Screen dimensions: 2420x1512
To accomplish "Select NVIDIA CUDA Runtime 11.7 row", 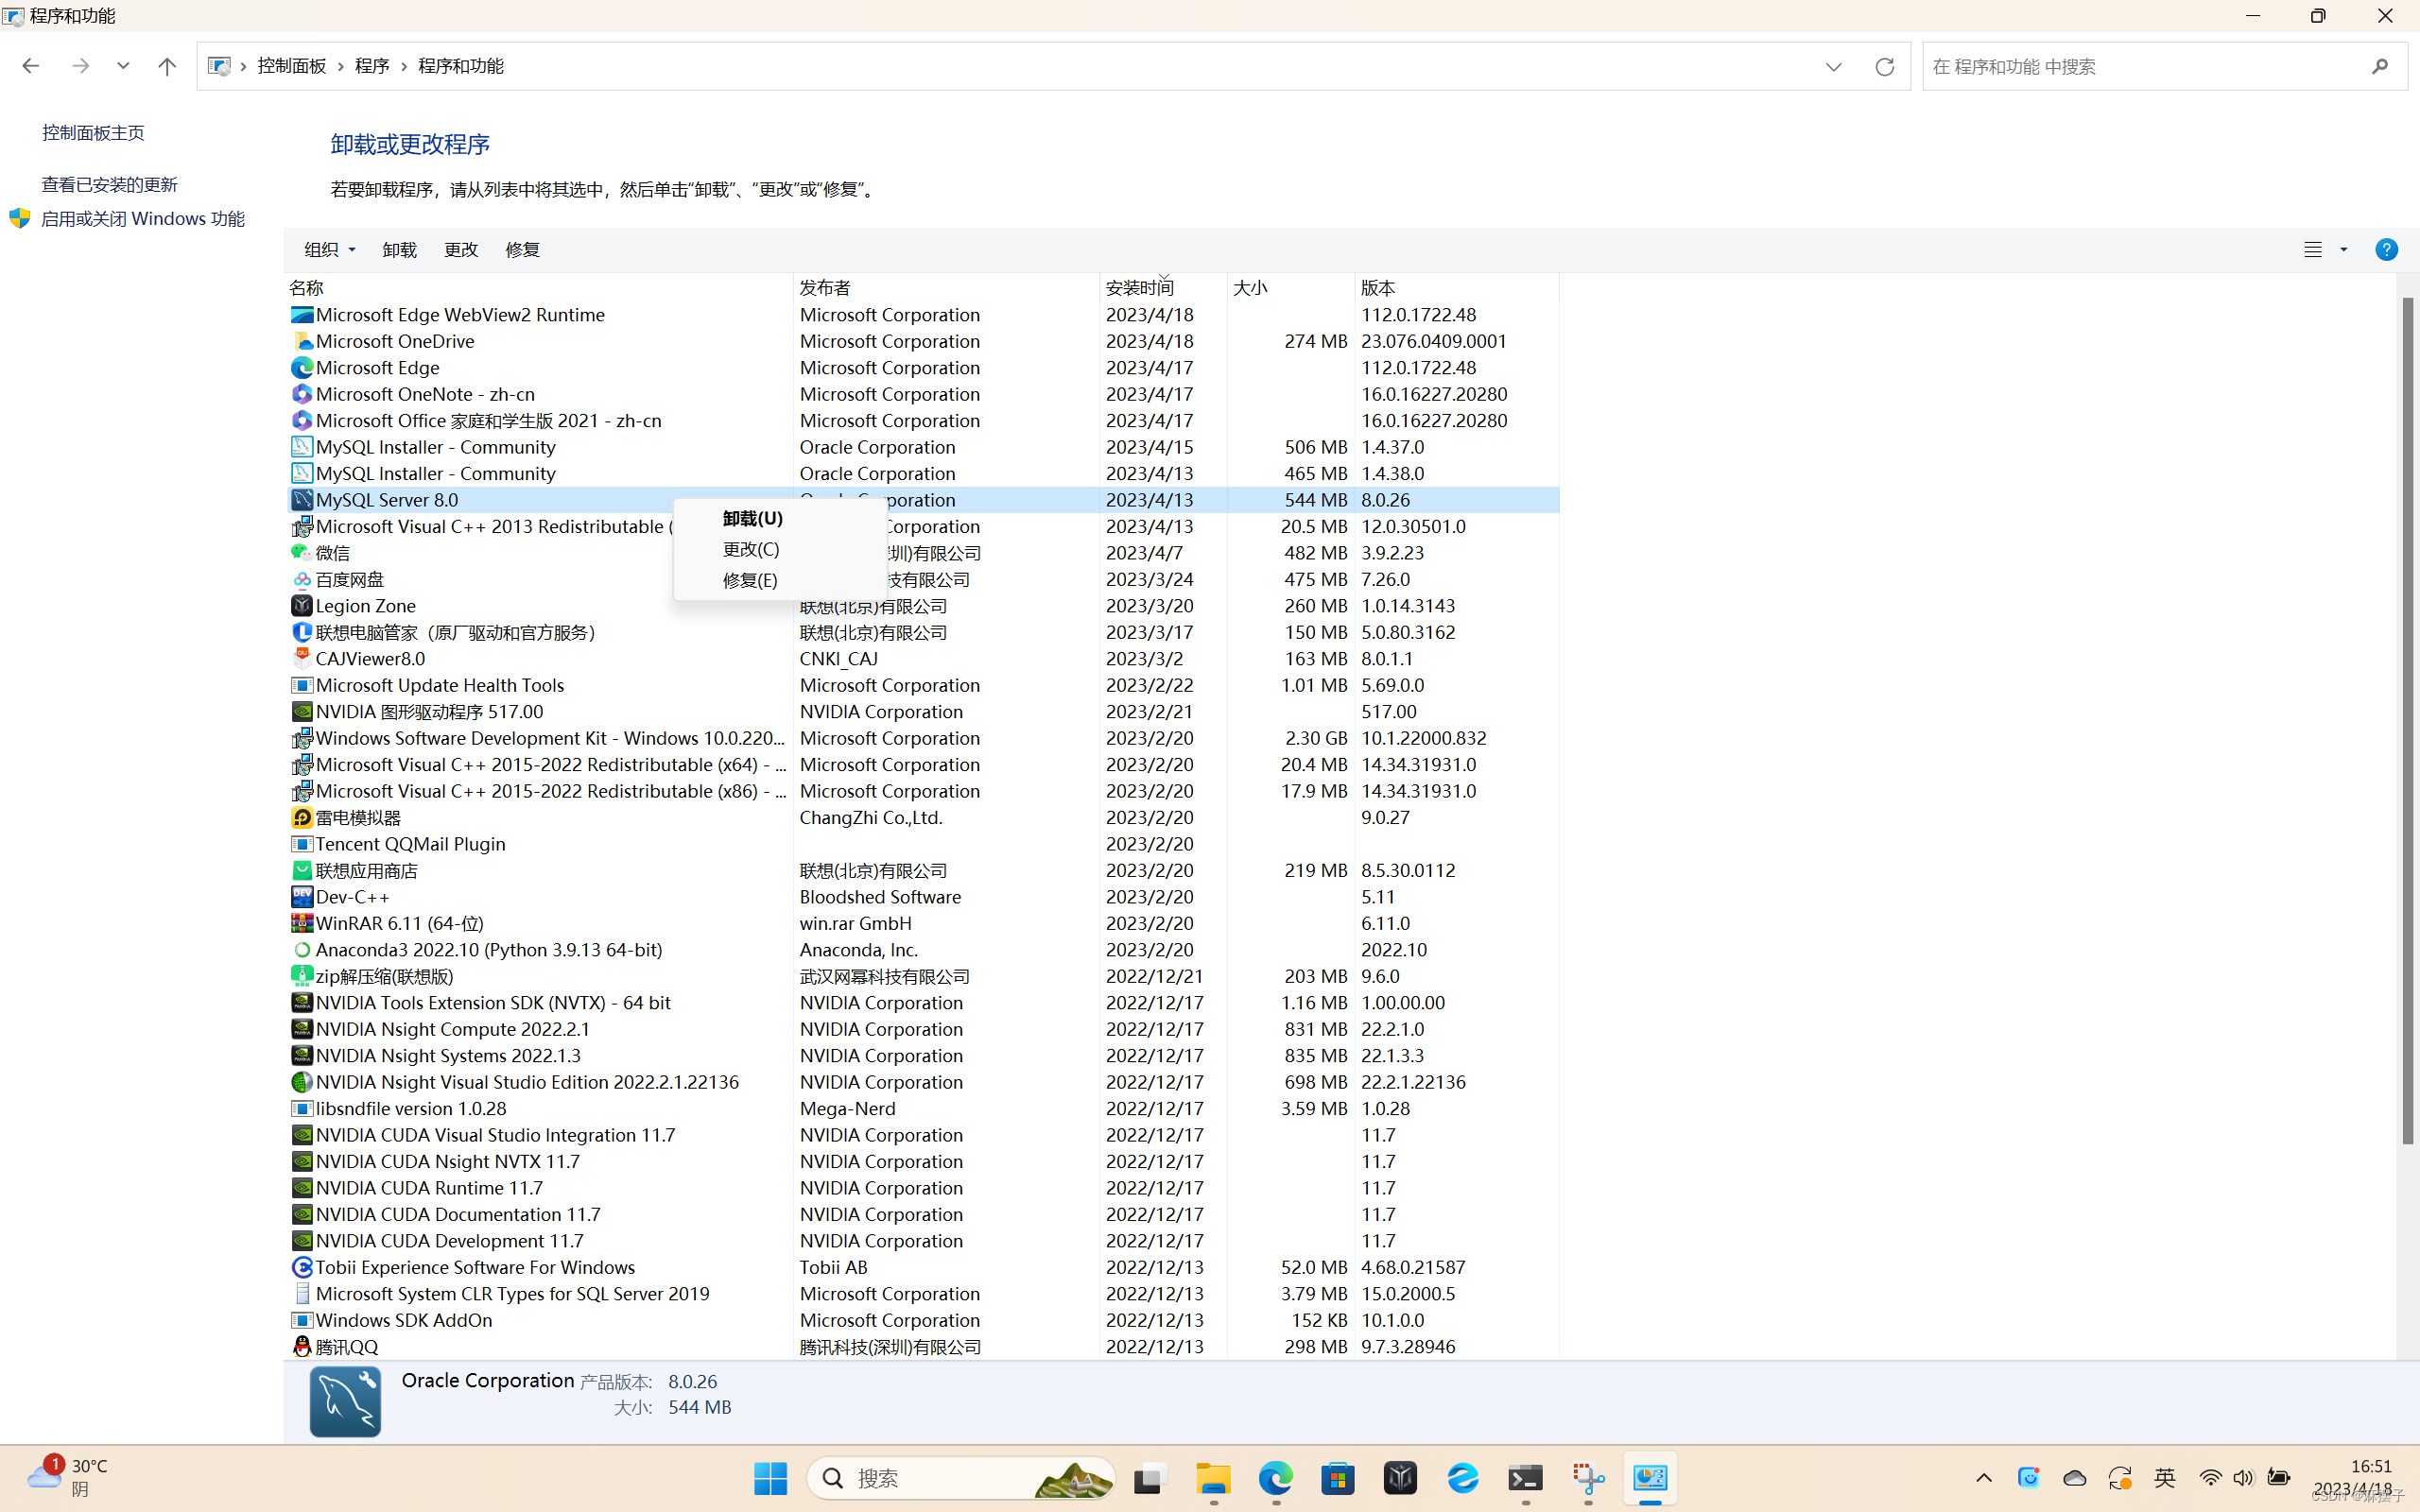I will [922, 1188].
